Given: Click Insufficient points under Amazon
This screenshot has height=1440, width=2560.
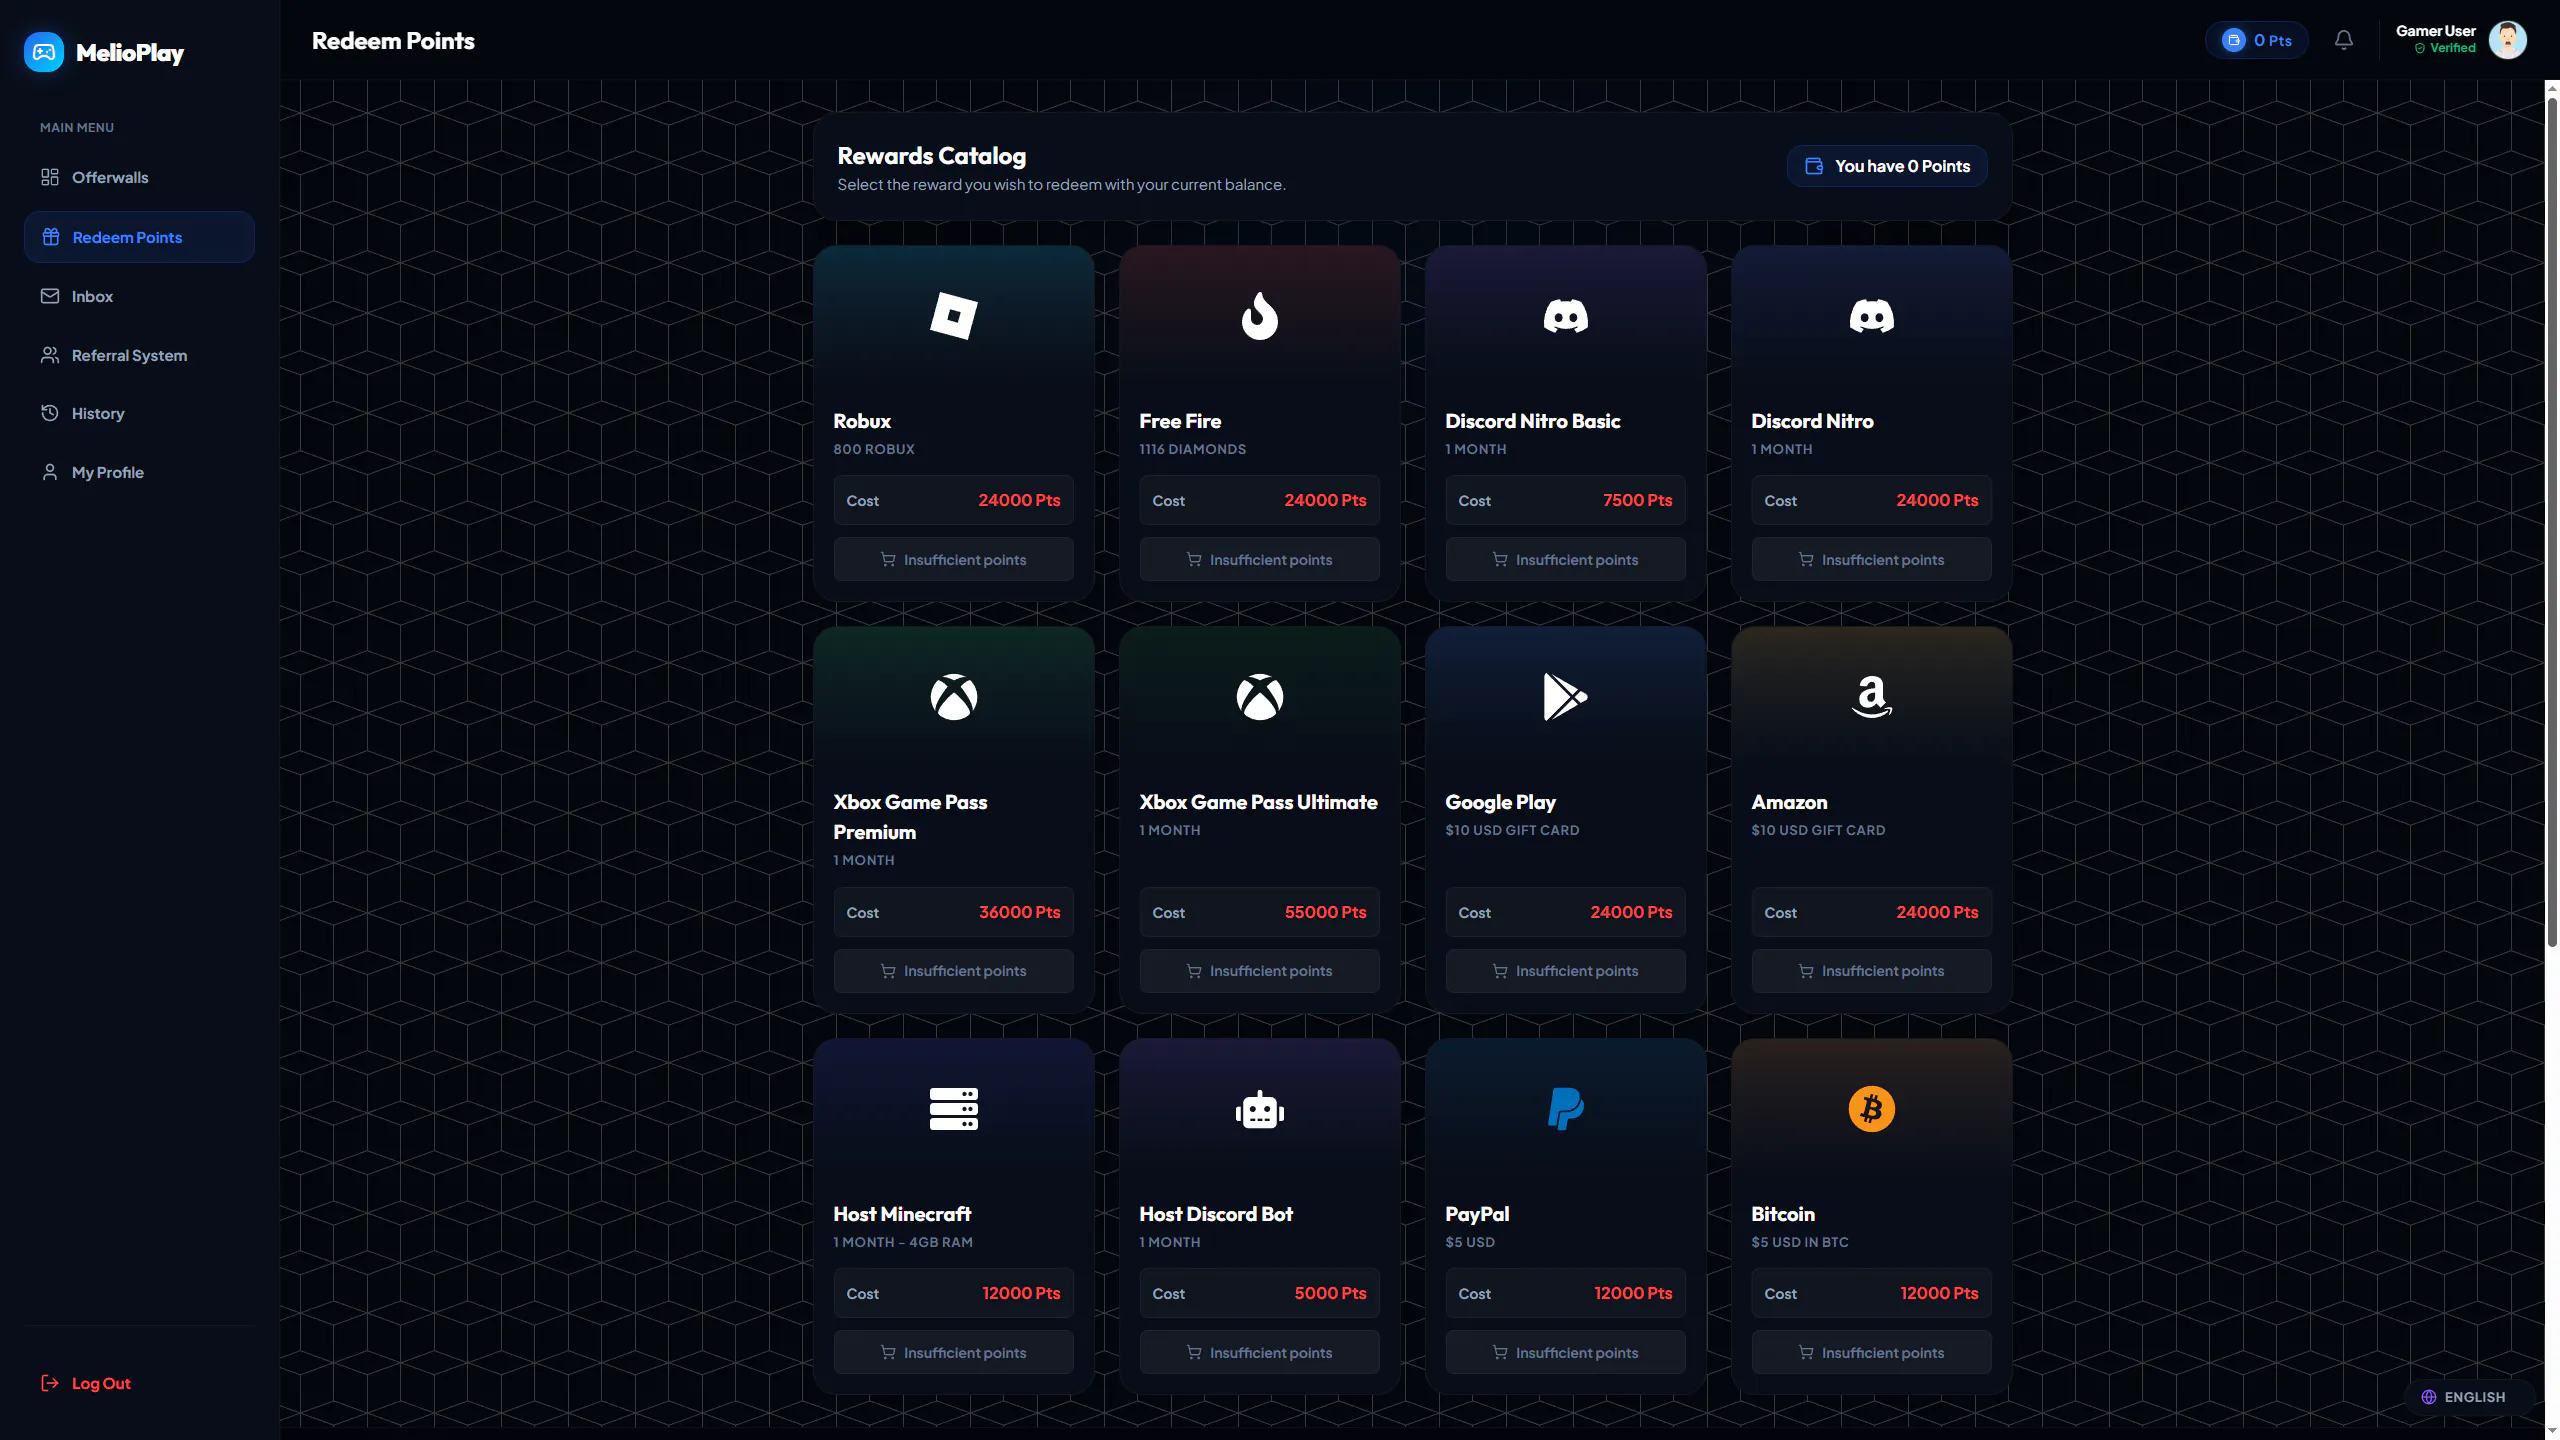Looking at the screenshot, I should (1871, 971).
